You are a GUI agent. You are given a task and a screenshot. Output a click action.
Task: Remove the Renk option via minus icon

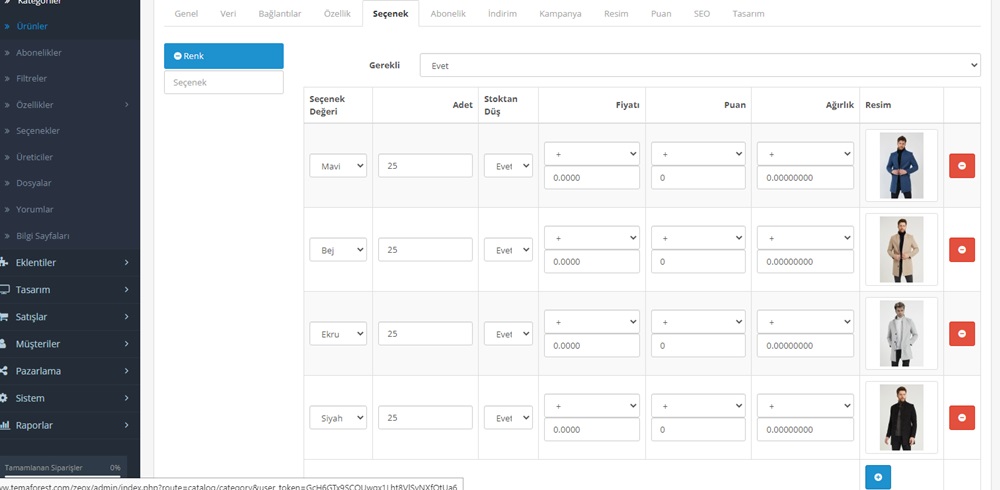pos(178,56)
